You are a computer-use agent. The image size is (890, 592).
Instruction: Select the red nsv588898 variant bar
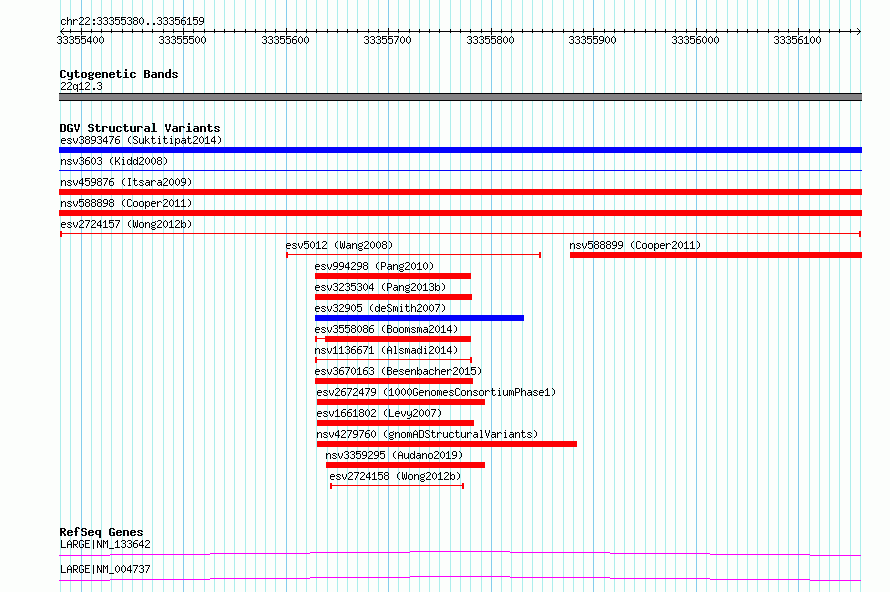click(x=460, y=213)
